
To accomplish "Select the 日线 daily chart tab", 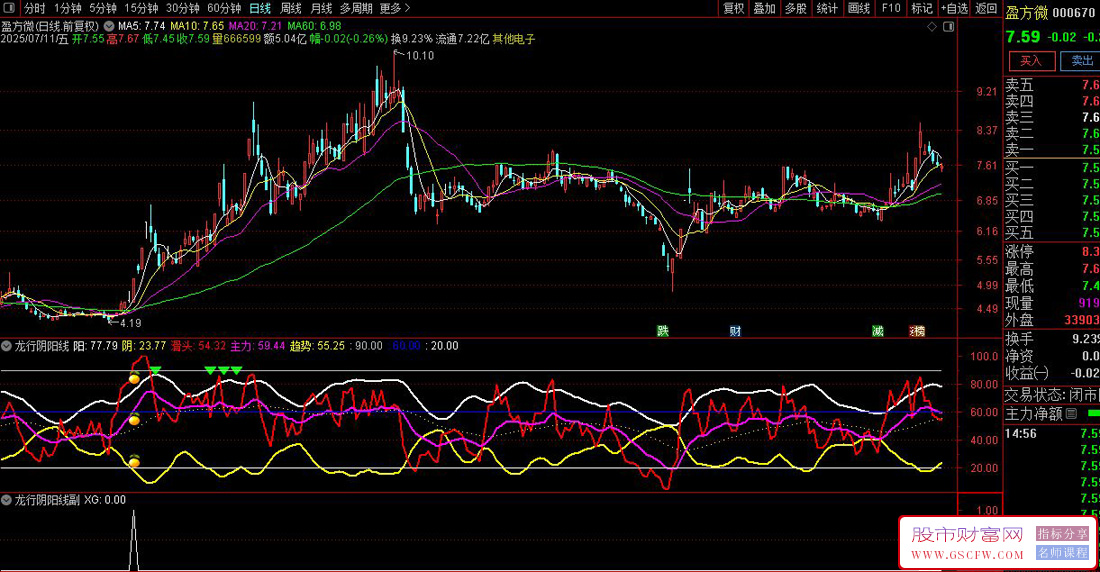I will tap(260, 8).
